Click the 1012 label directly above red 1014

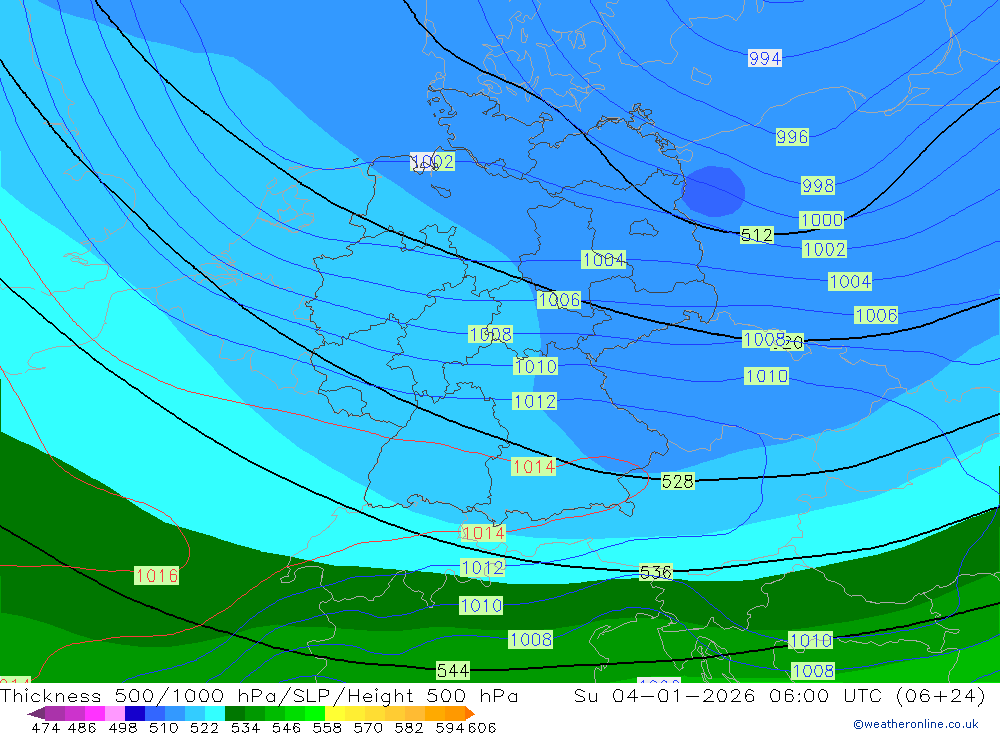[x=534, y=401]
